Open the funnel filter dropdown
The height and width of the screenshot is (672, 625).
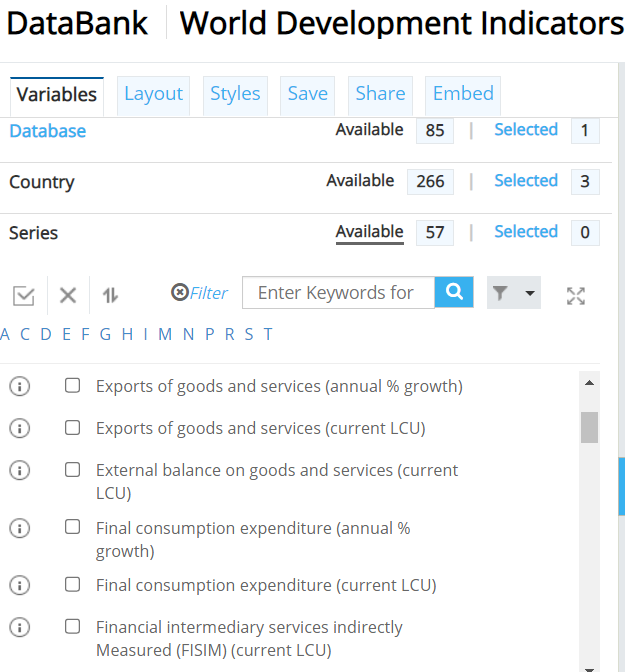[513, 293]
